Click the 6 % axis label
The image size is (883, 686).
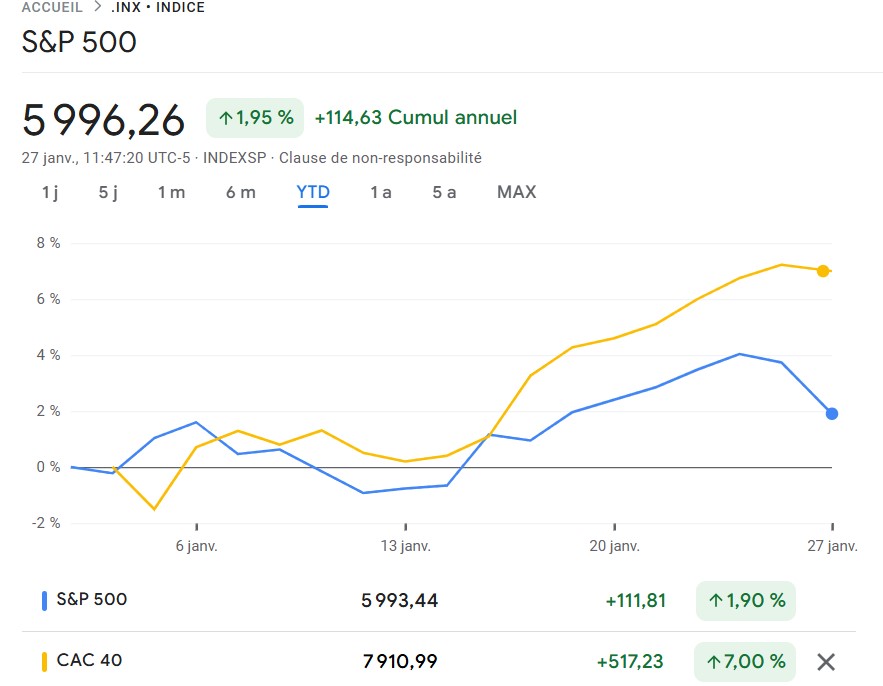(48, 299)
